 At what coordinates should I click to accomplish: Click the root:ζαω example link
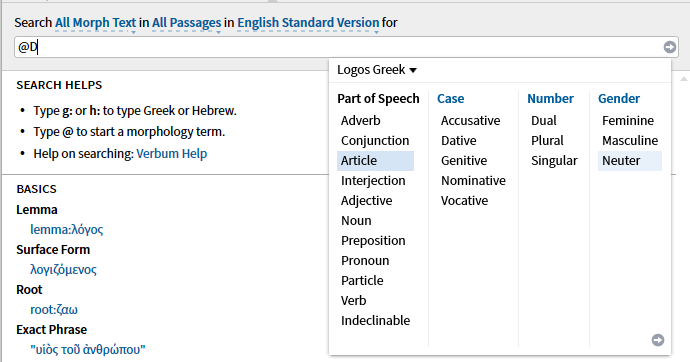click(x=54, y=310)
